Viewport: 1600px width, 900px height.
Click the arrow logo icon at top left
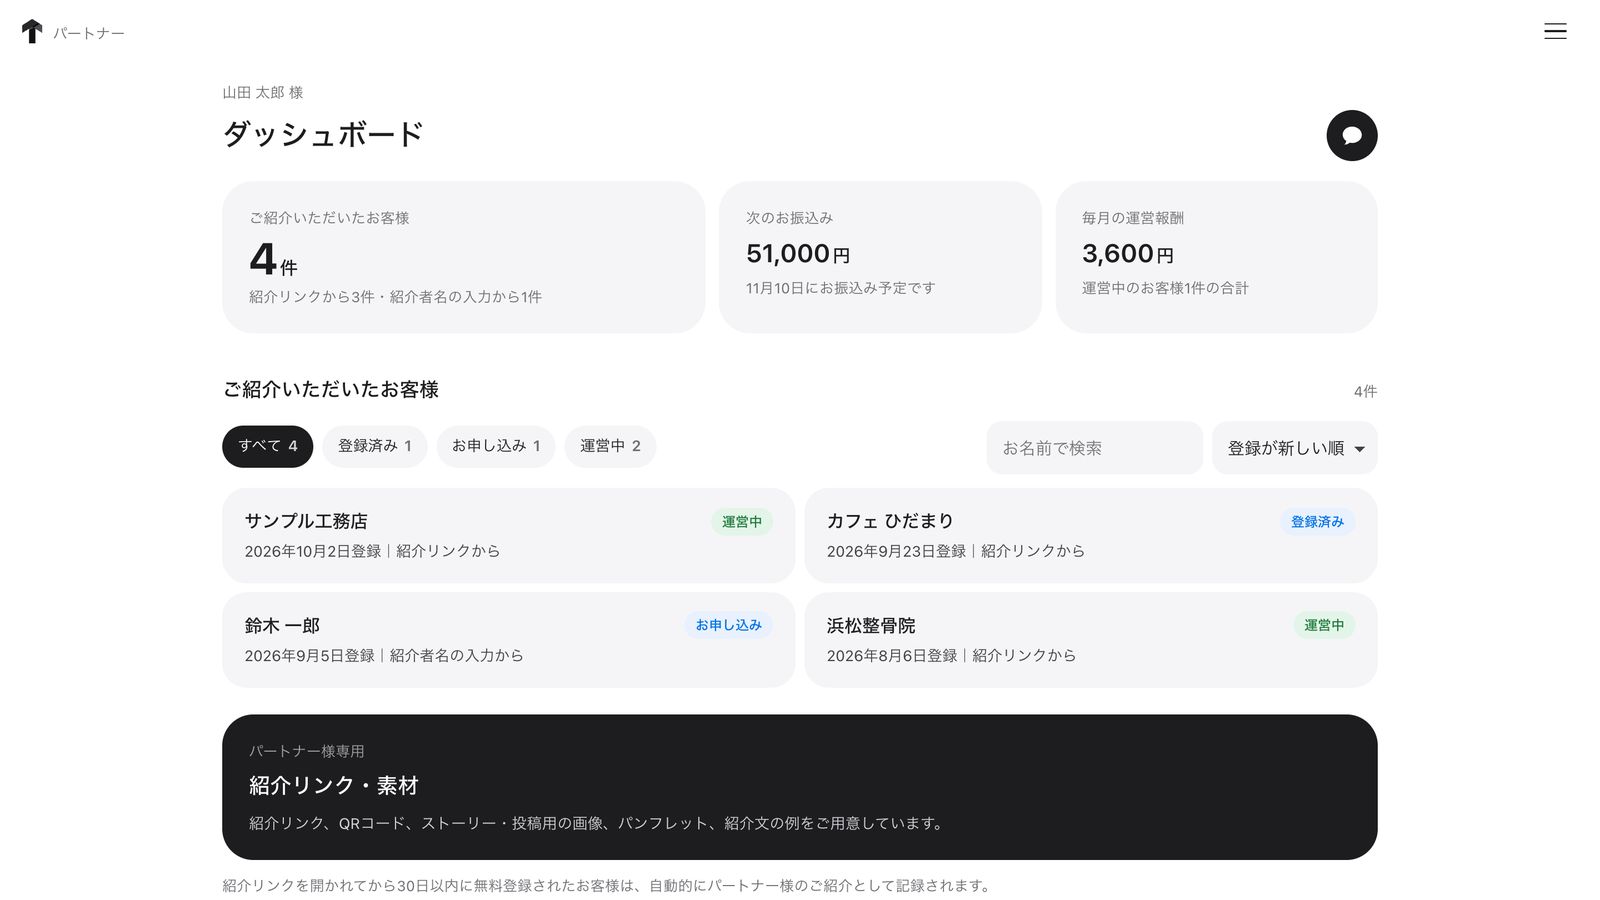(32, 32)
